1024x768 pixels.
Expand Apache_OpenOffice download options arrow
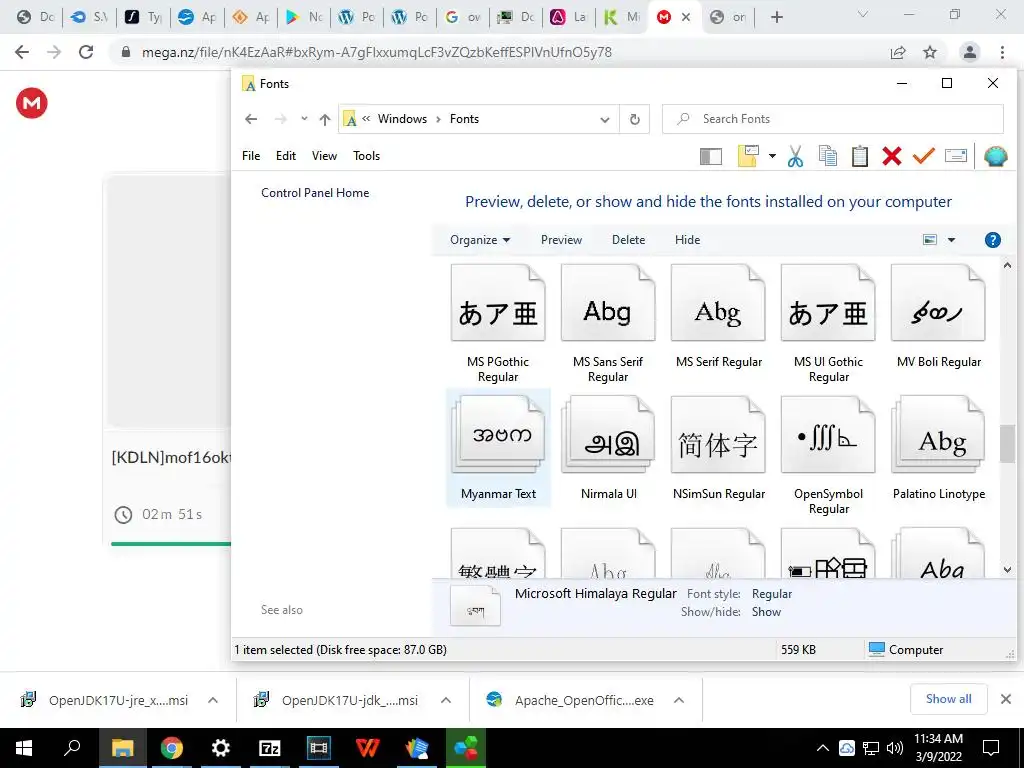coord(679,700)
